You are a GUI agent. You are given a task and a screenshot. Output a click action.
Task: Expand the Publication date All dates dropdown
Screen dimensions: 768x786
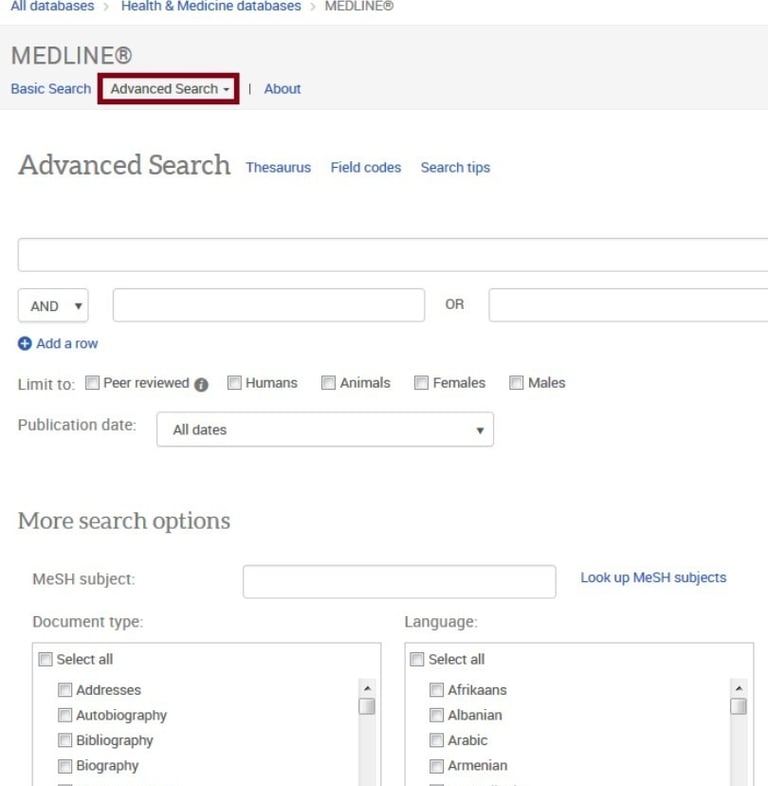coord(325,430)
